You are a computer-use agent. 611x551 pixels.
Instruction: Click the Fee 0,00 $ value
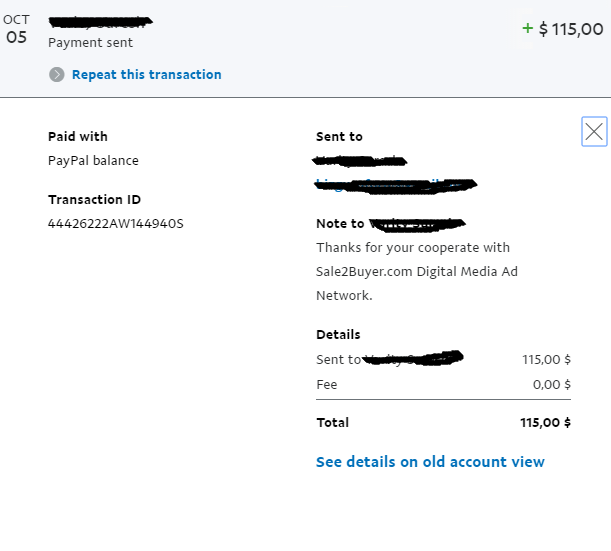(x=552, y=385)
